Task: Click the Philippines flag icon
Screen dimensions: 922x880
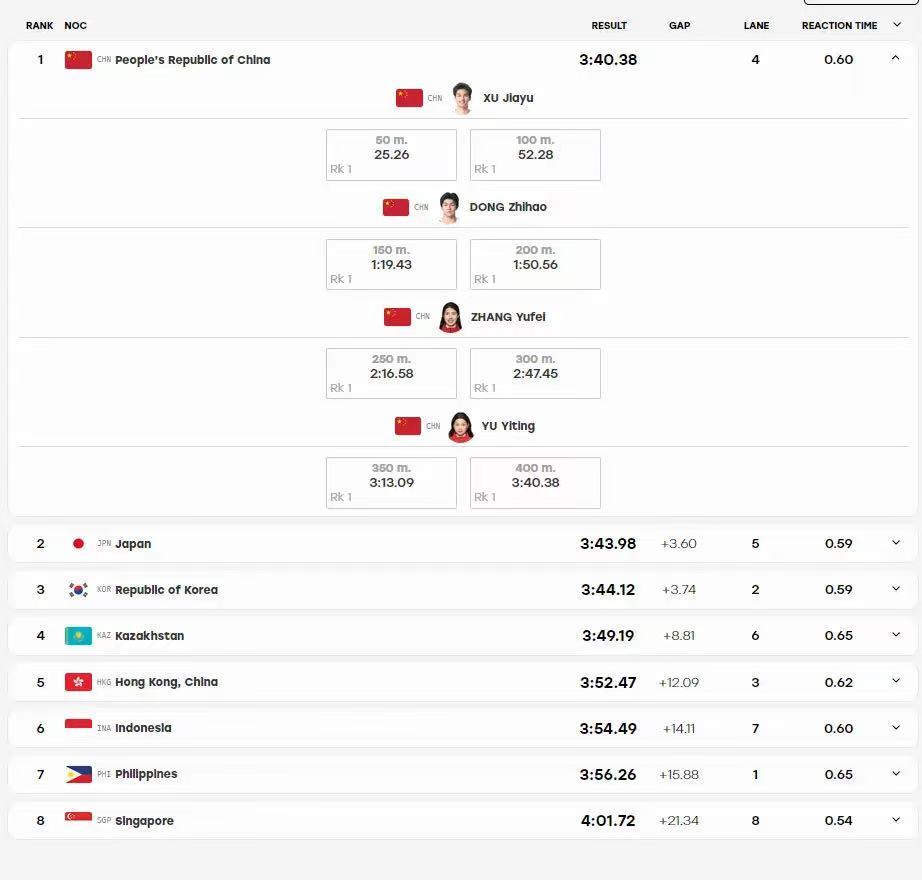Action: [78, 774]
